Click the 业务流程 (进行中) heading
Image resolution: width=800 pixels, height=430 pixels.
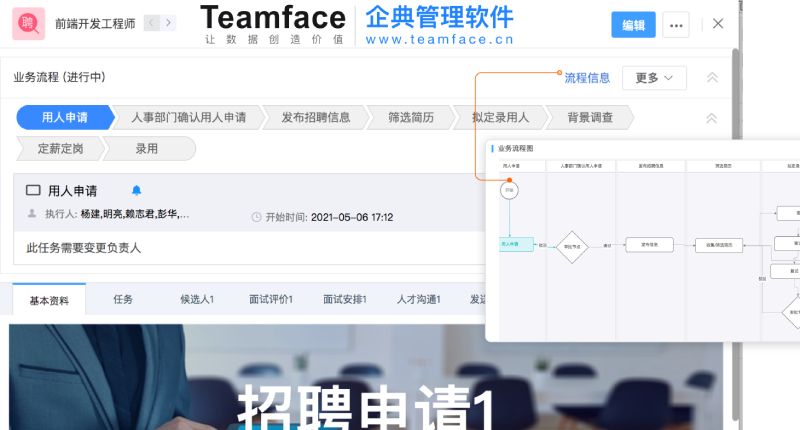(60, 77)
